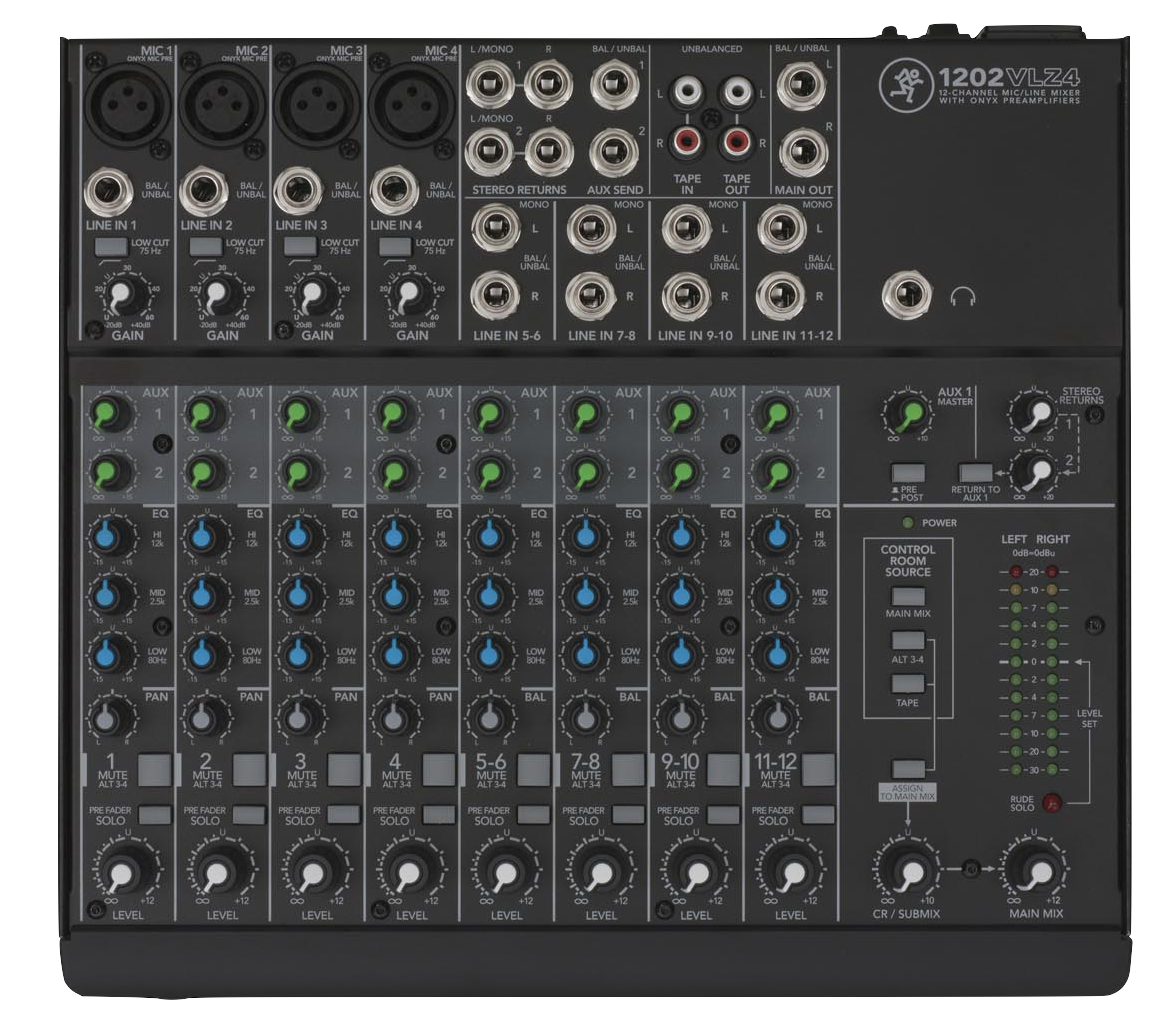Click the 1202VLZ4 model name text
The image size is (1175, 1030).
pyautogui.click(x=1009, y=77)
